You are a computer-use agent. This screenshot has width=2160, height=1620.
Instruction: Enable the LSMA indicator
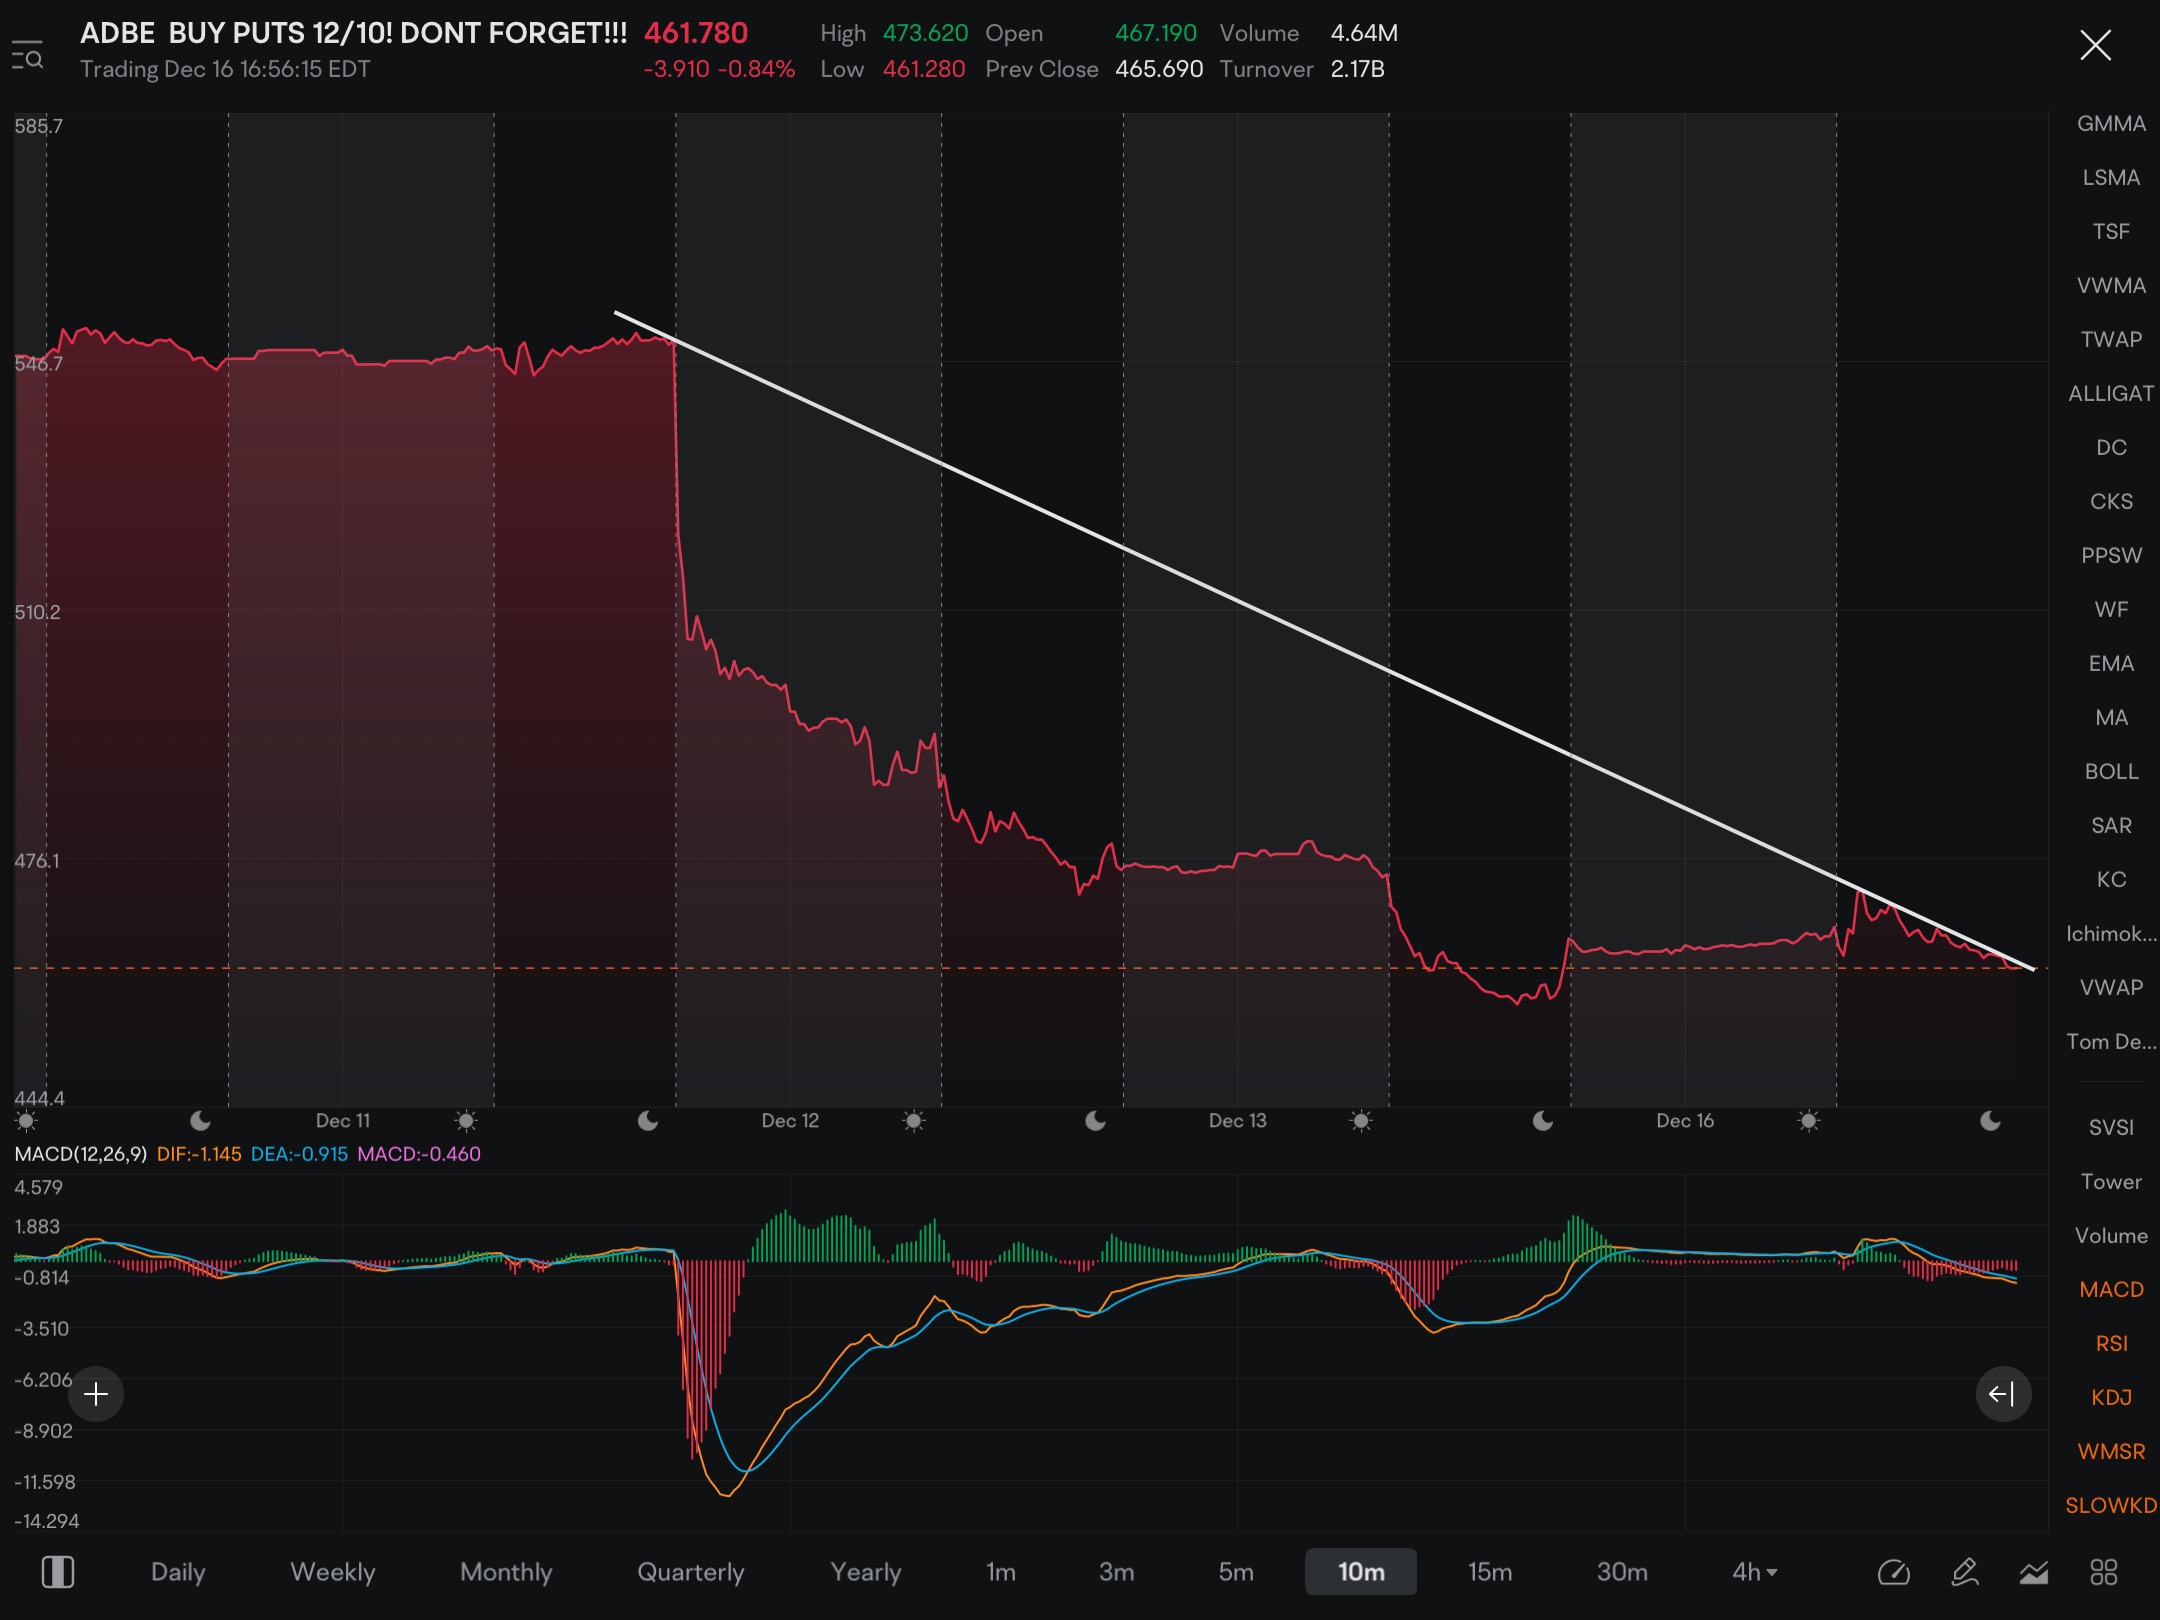2111,178
